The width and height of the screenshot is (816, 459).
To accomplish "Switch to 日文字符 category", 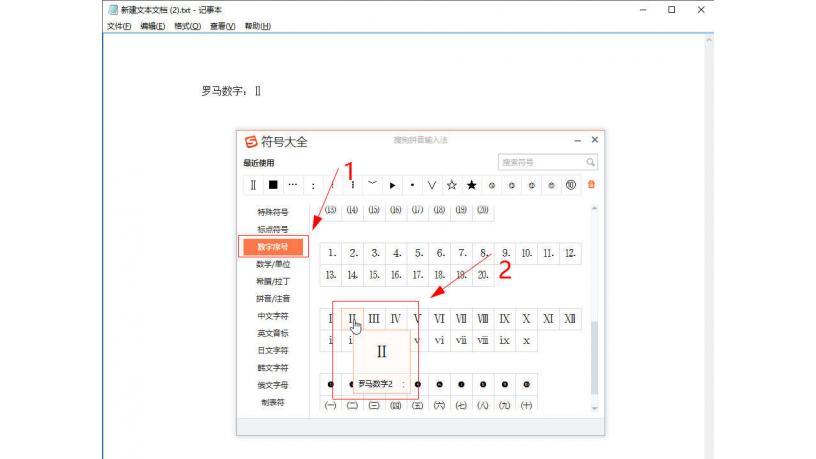I will [273, 350].
